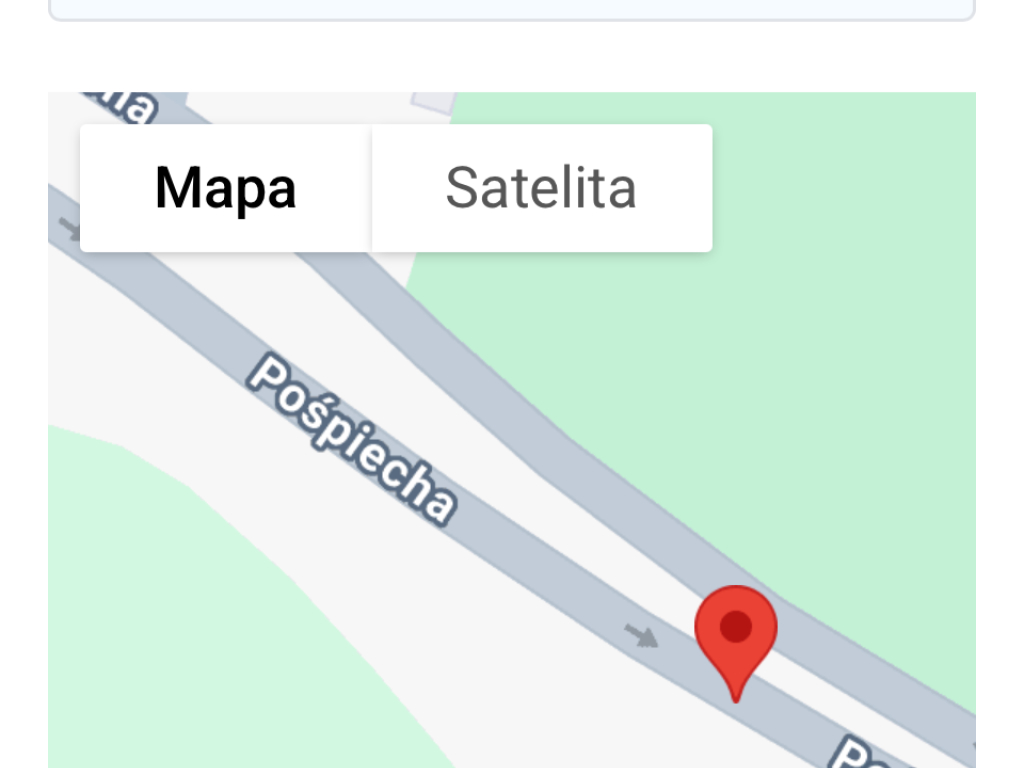Click the Pośpiecha street name label
This screenshot has width=1024, height=768.
(x=353, y=439)
